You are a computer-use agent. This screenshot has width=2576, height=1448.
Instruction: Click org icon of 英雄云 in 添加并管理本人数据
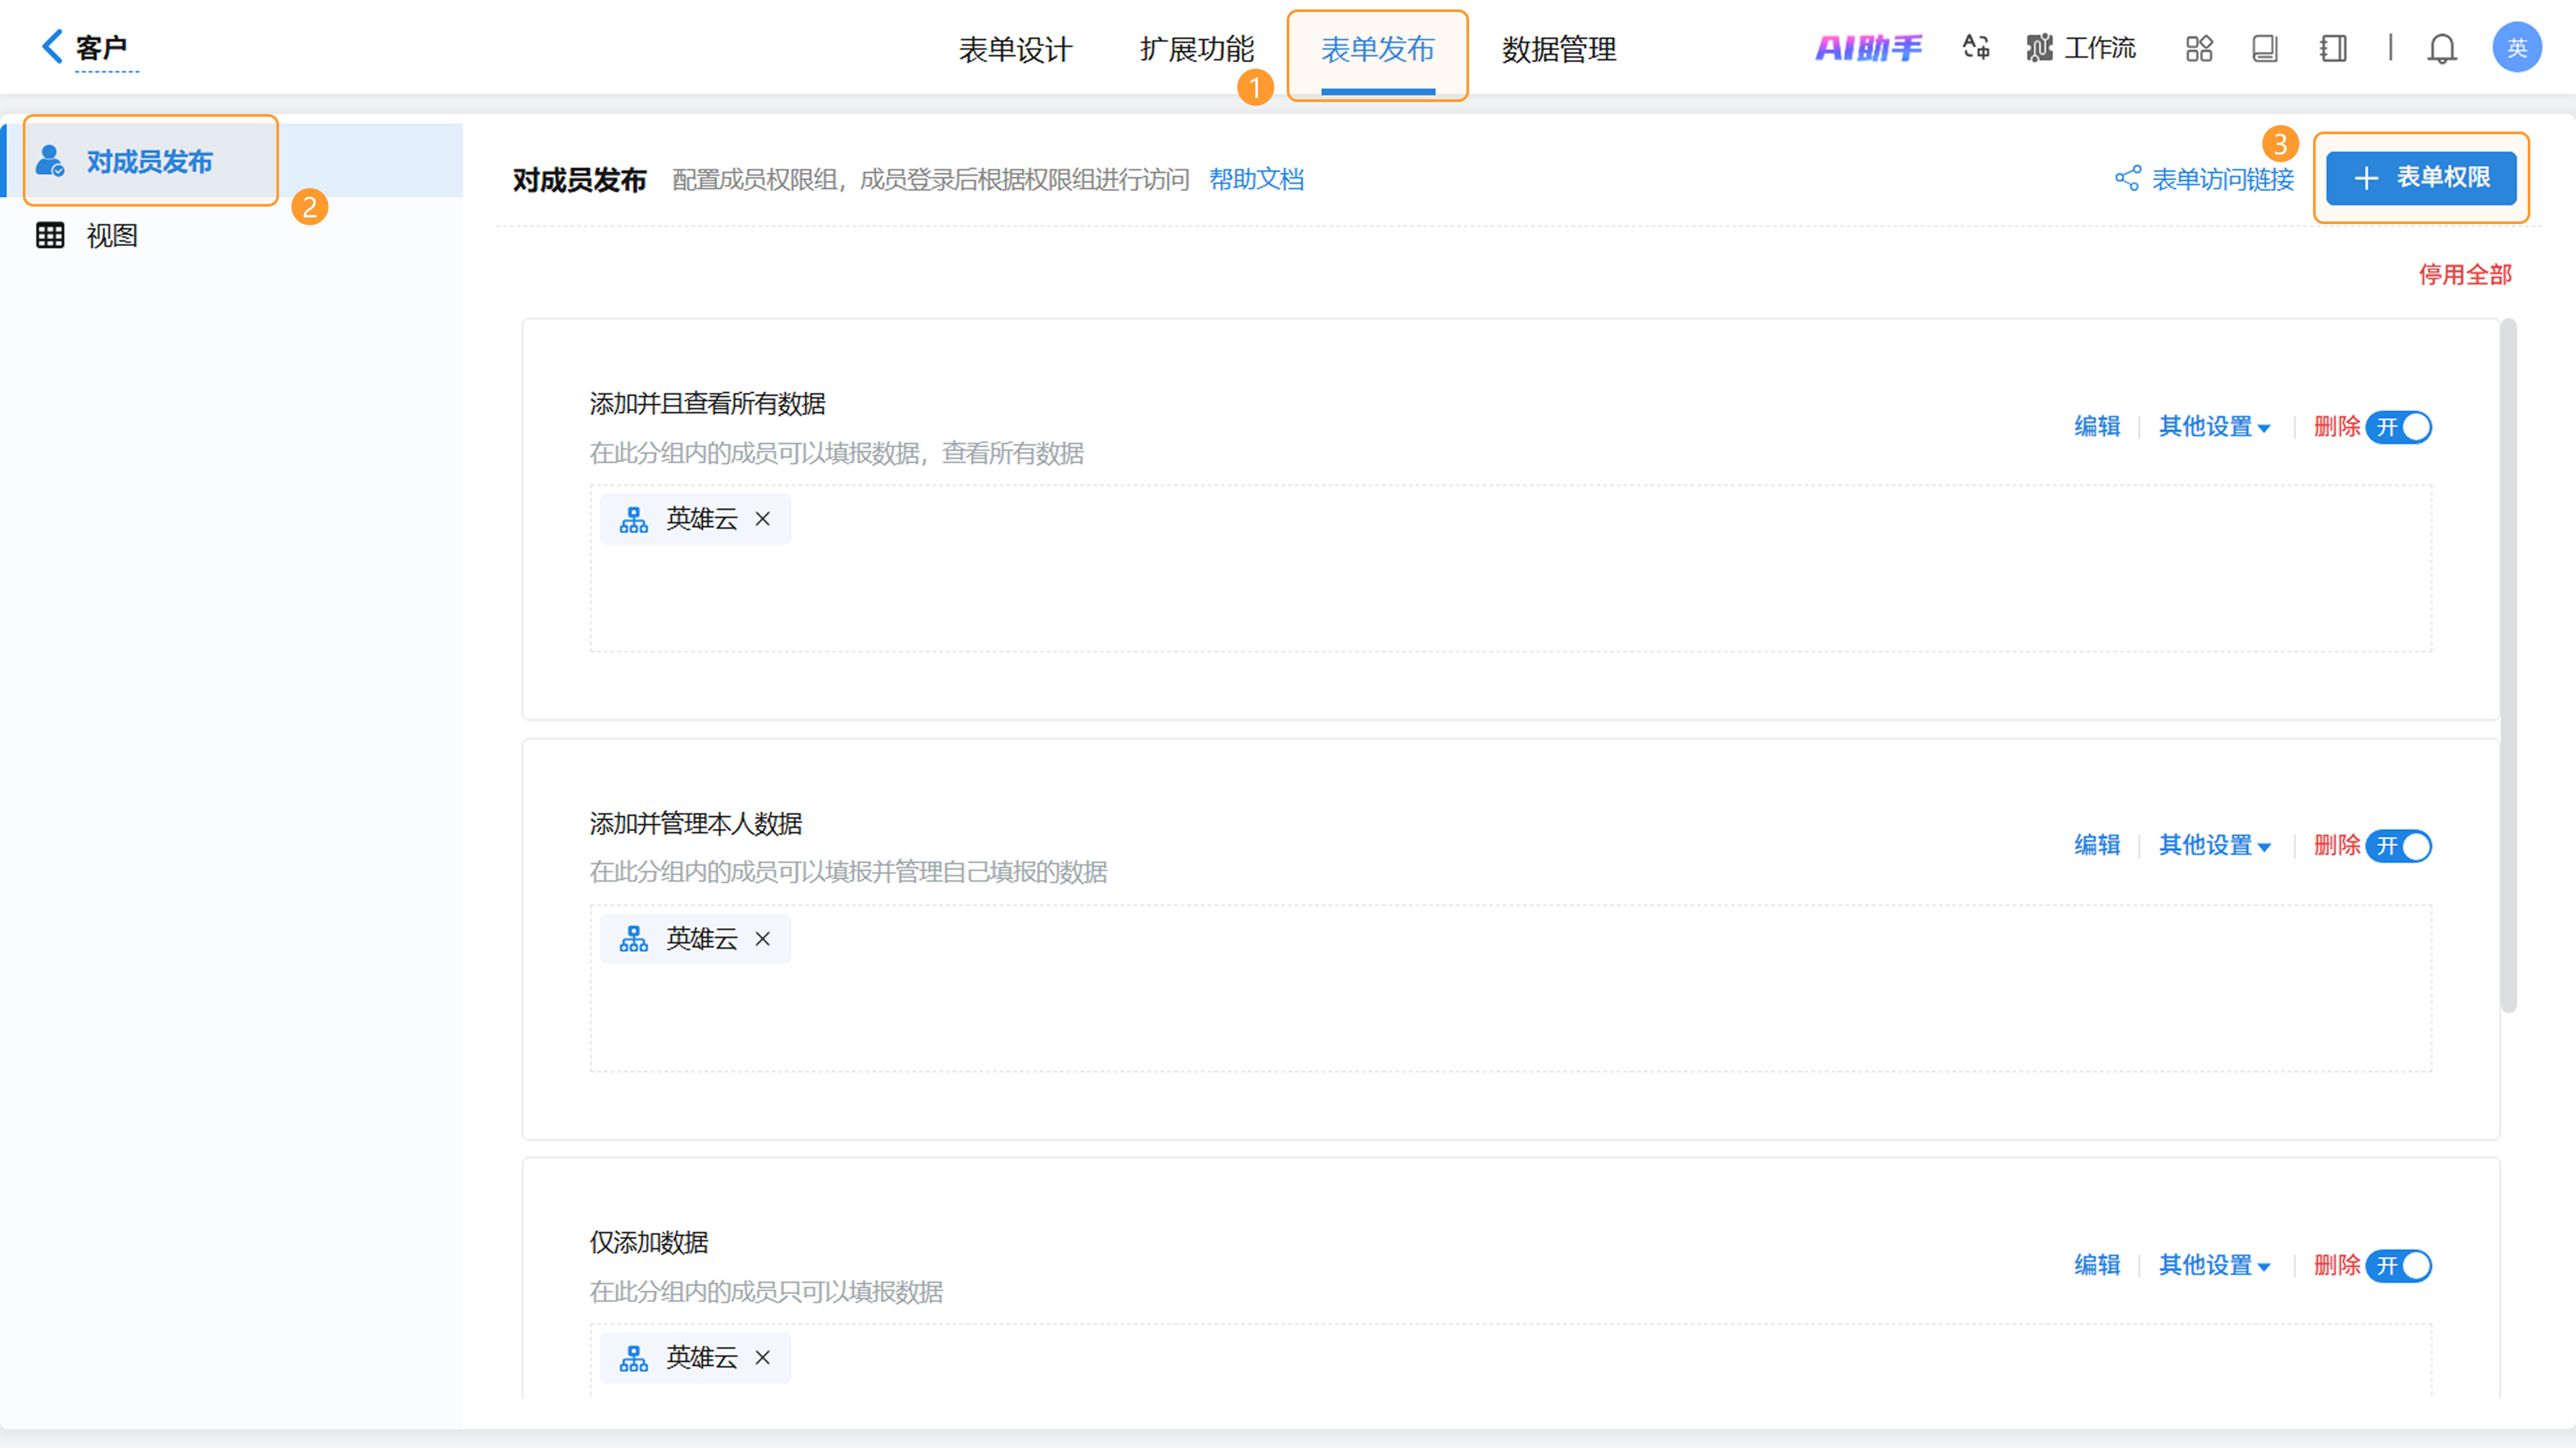634,939
